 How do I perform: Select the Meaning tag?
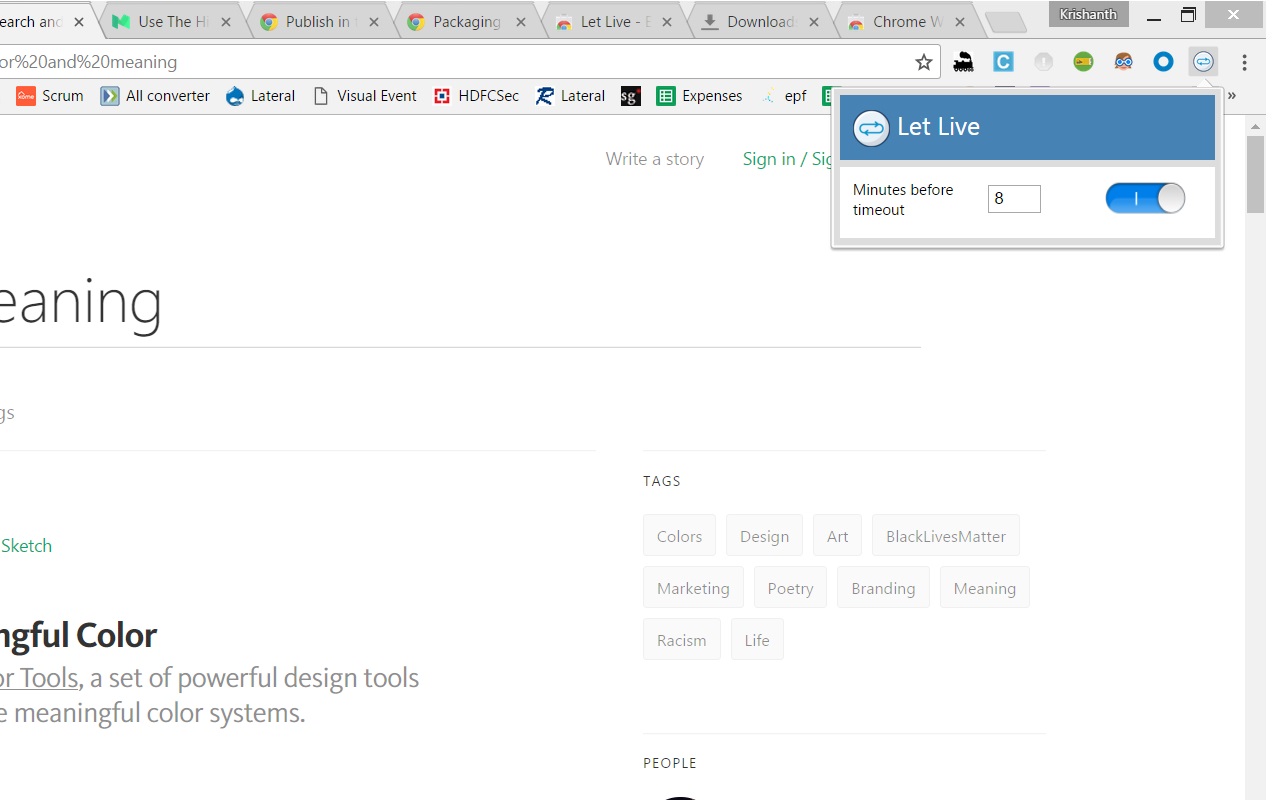pos(985,588)
